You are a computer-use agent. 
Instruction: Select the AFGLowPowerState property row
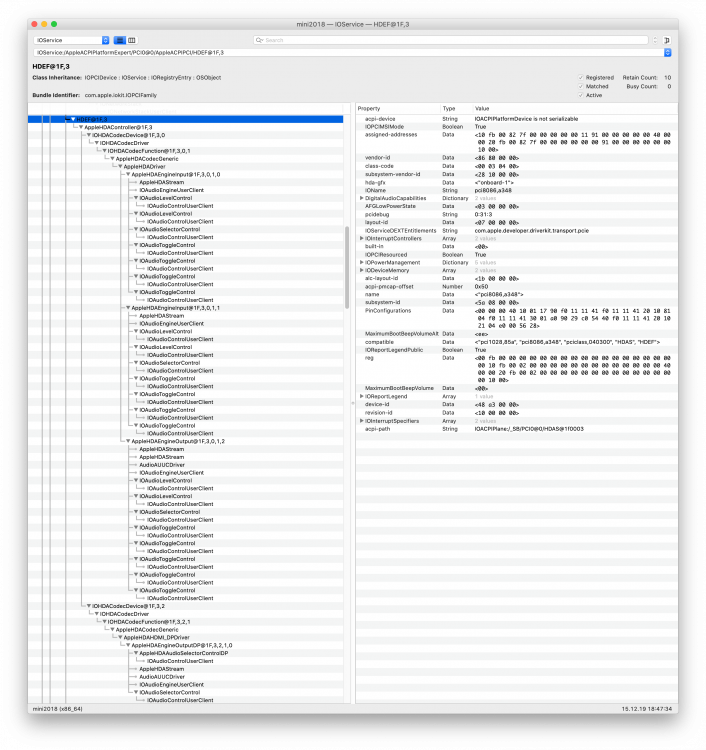[517, 206]
